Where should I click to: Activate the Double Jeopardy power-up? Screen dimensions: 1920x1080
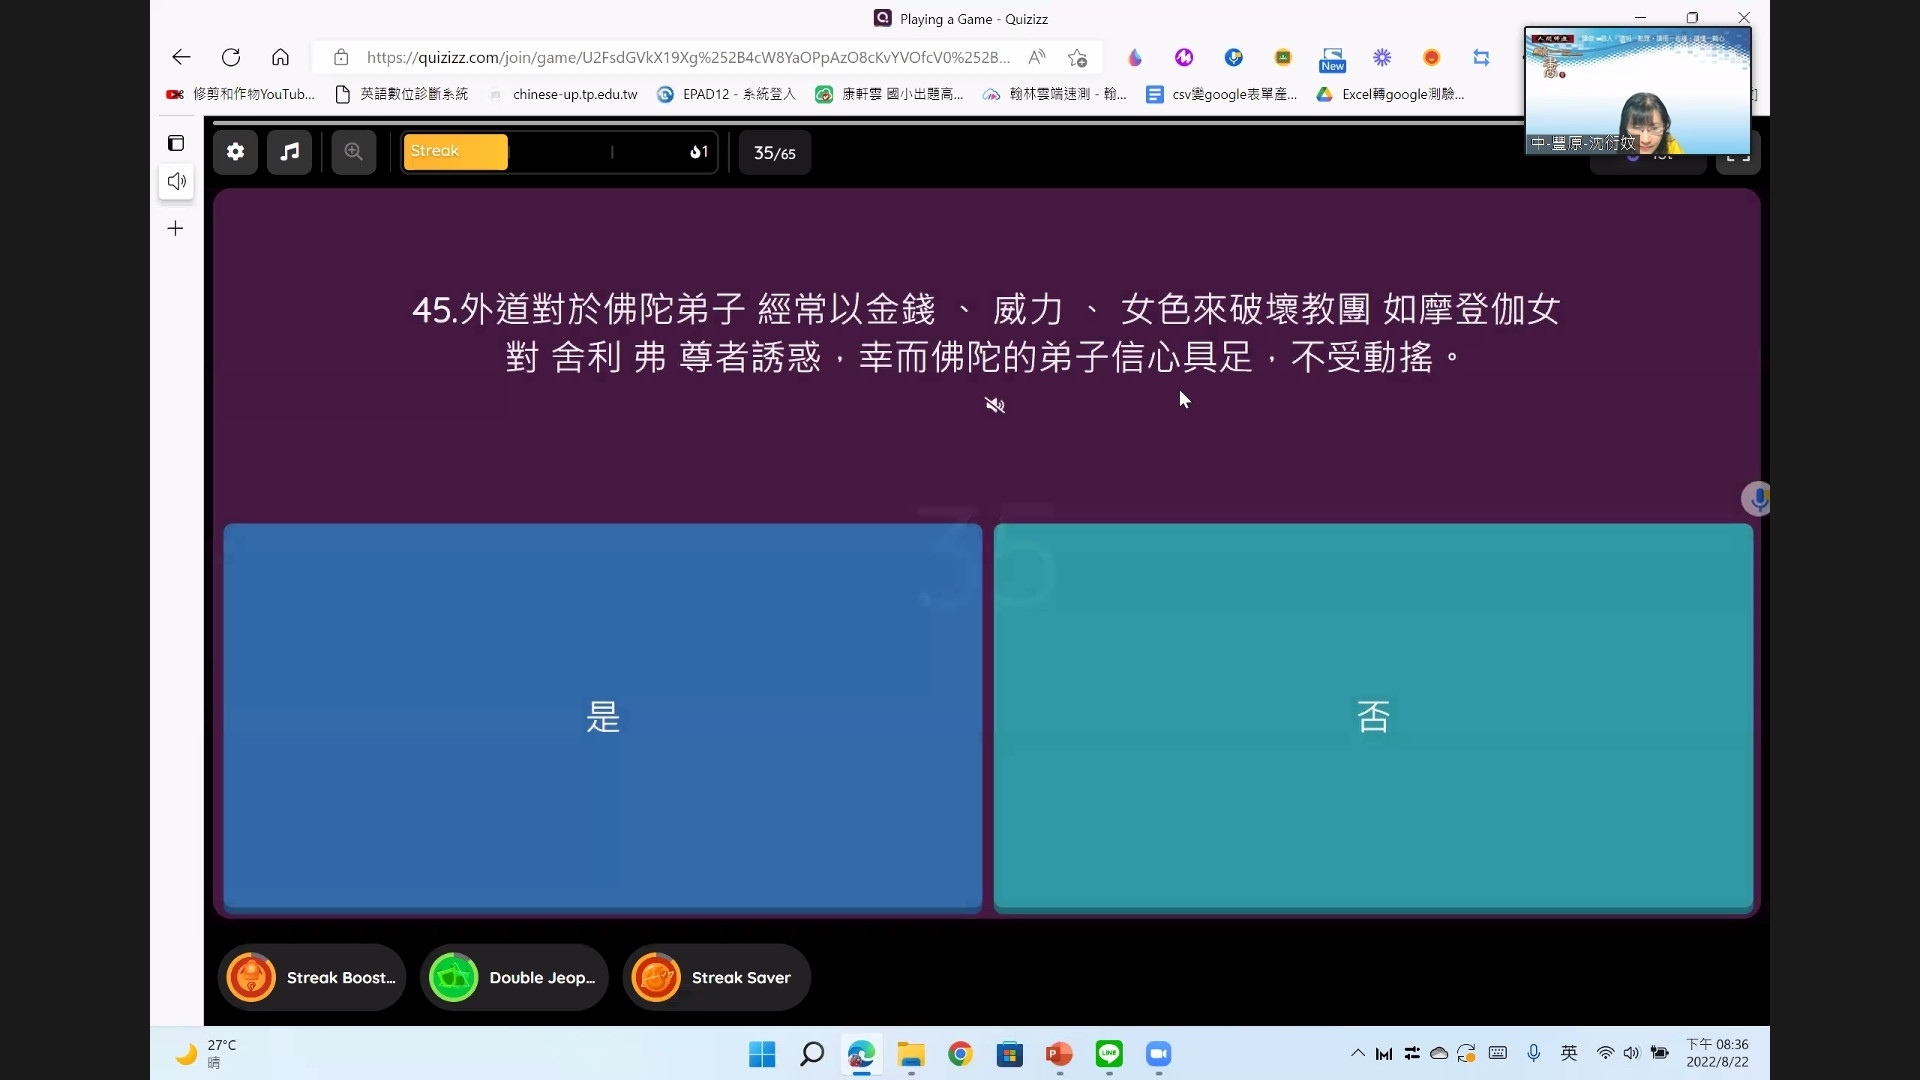514,977
